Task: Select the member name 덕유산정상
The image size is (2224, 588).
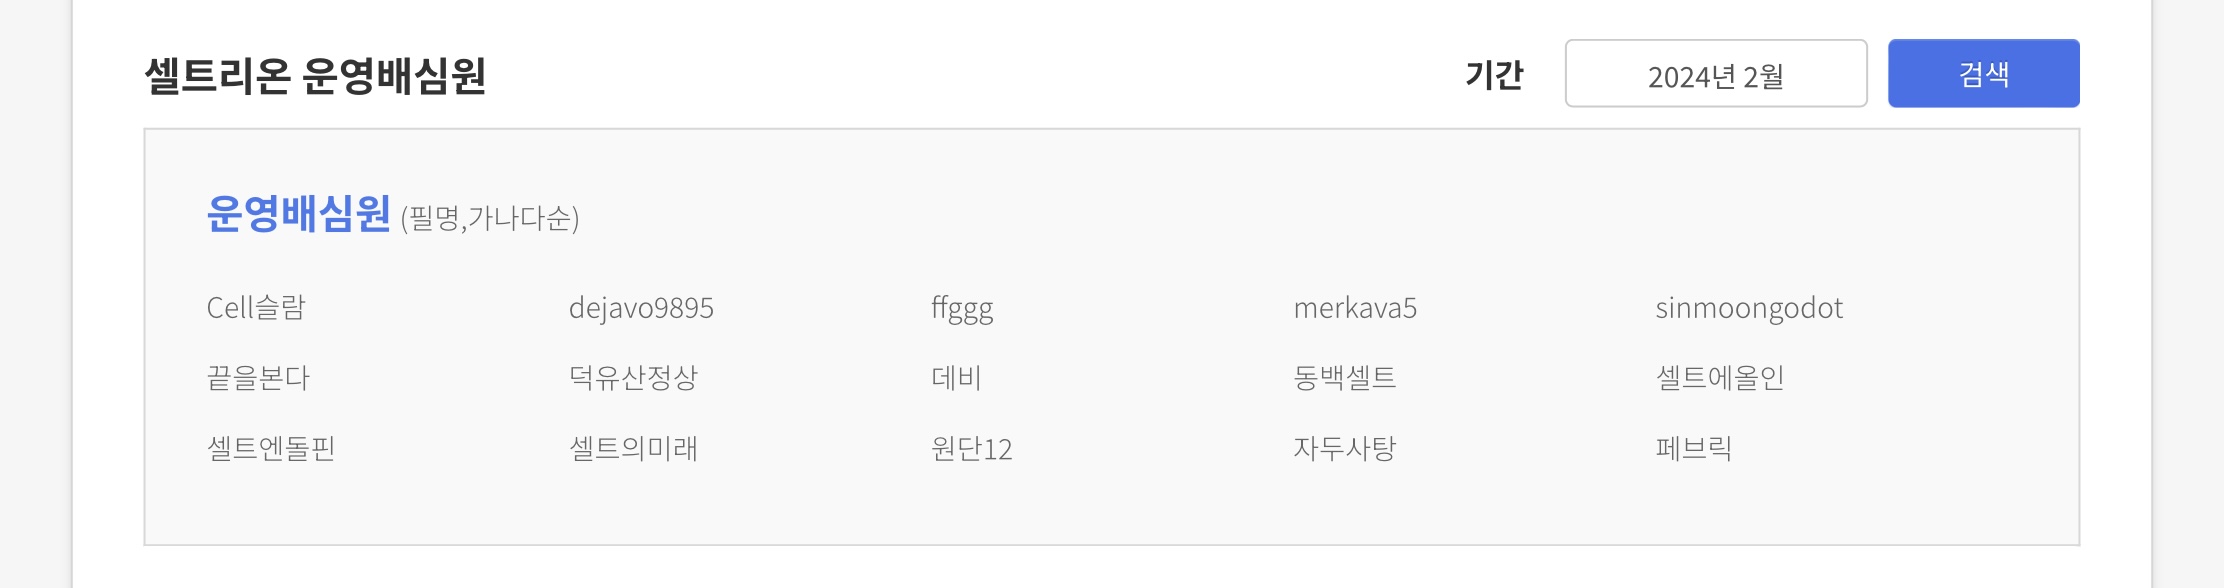Action: (633, 378)
